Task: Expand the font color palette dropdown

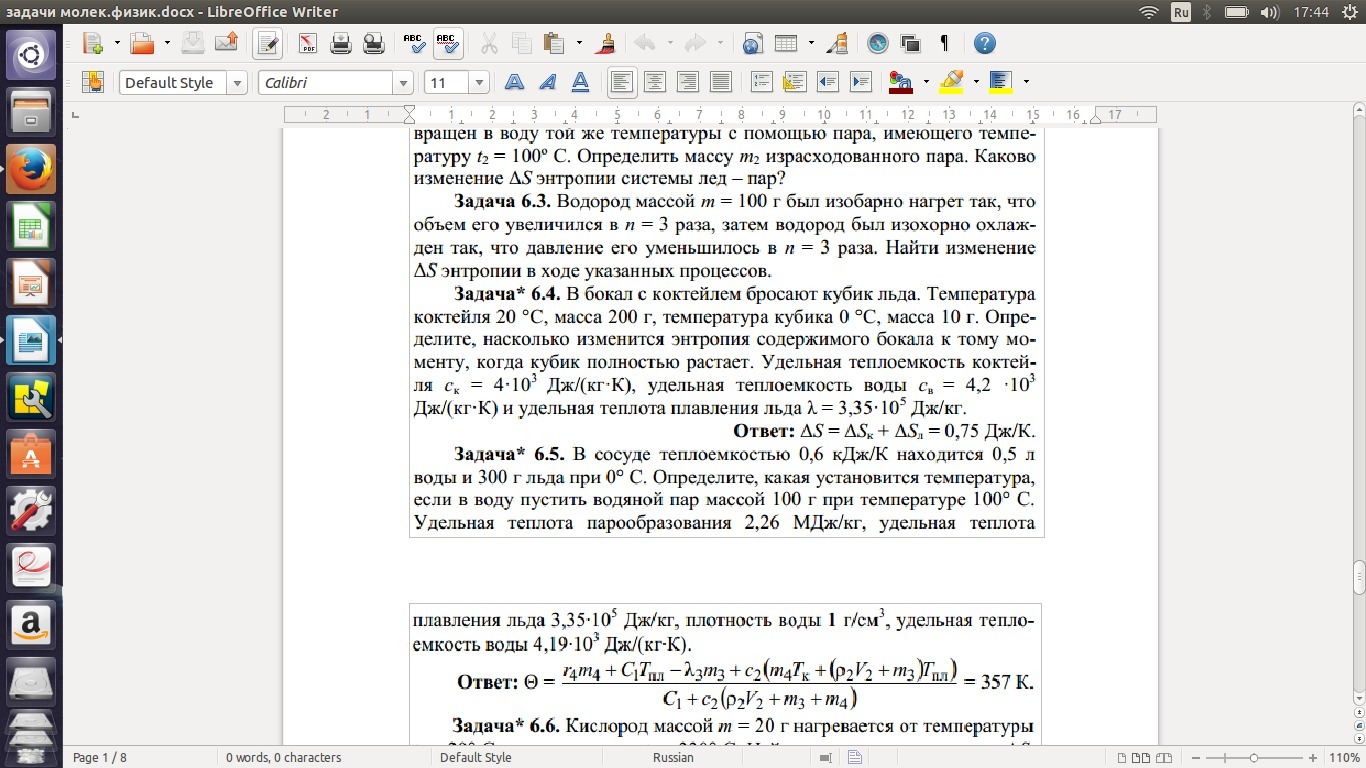Action: [x=926, y=82]
